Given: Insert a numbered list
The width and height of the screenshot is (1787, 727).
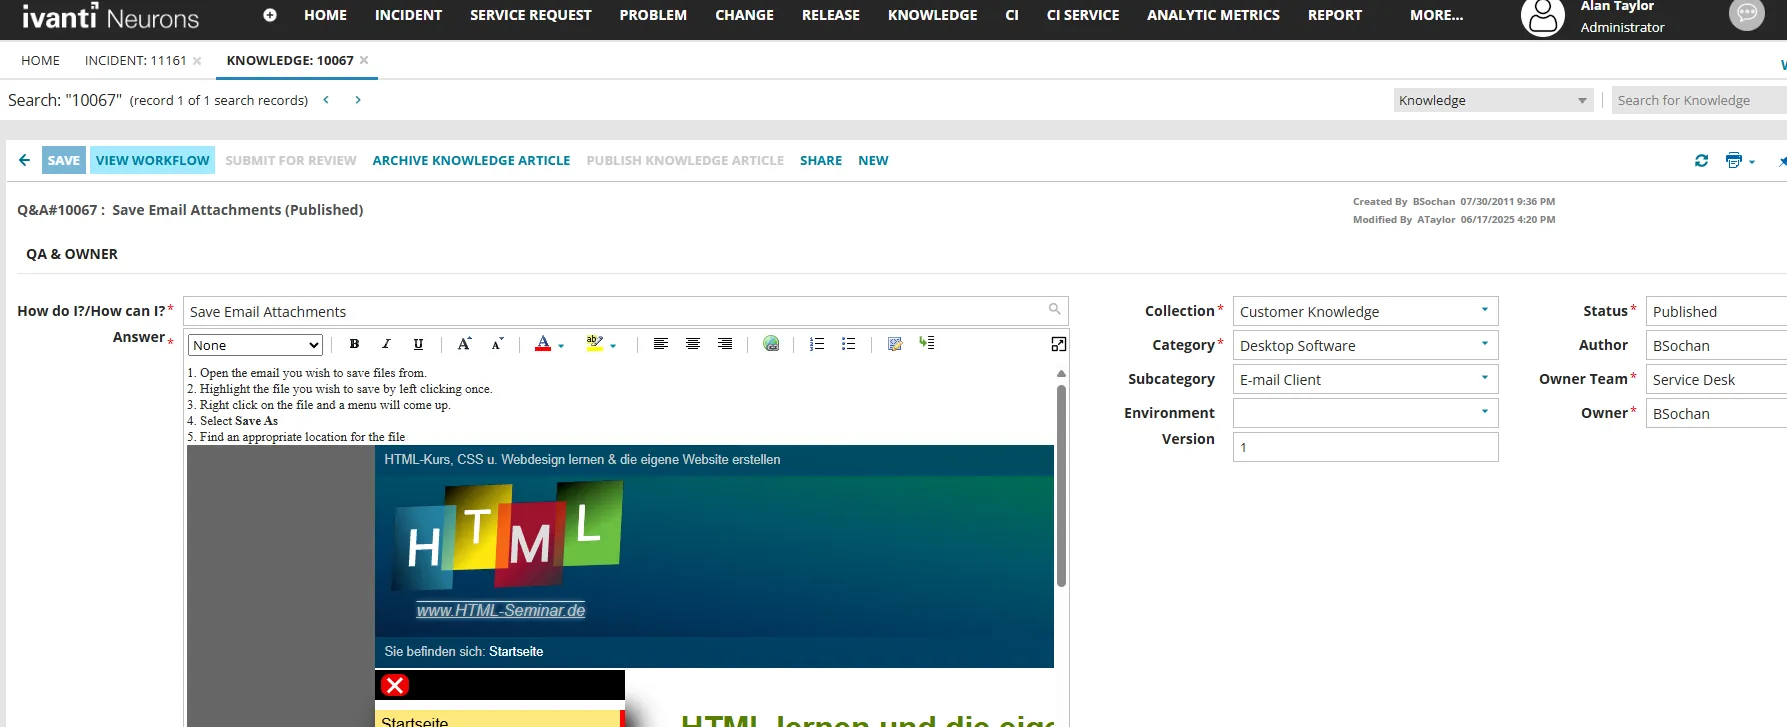Looking at the screenshot, I should 817,344.
